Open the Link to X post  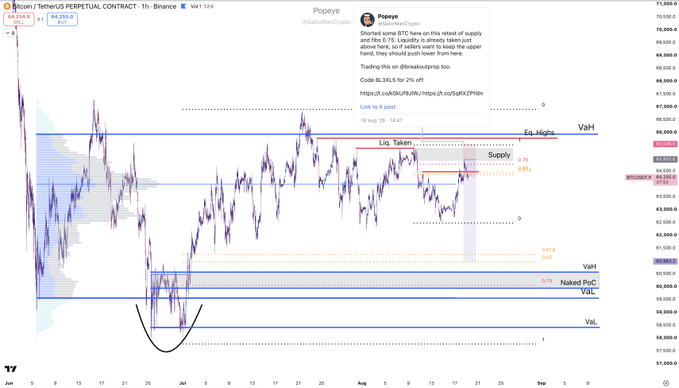[378, 107]
